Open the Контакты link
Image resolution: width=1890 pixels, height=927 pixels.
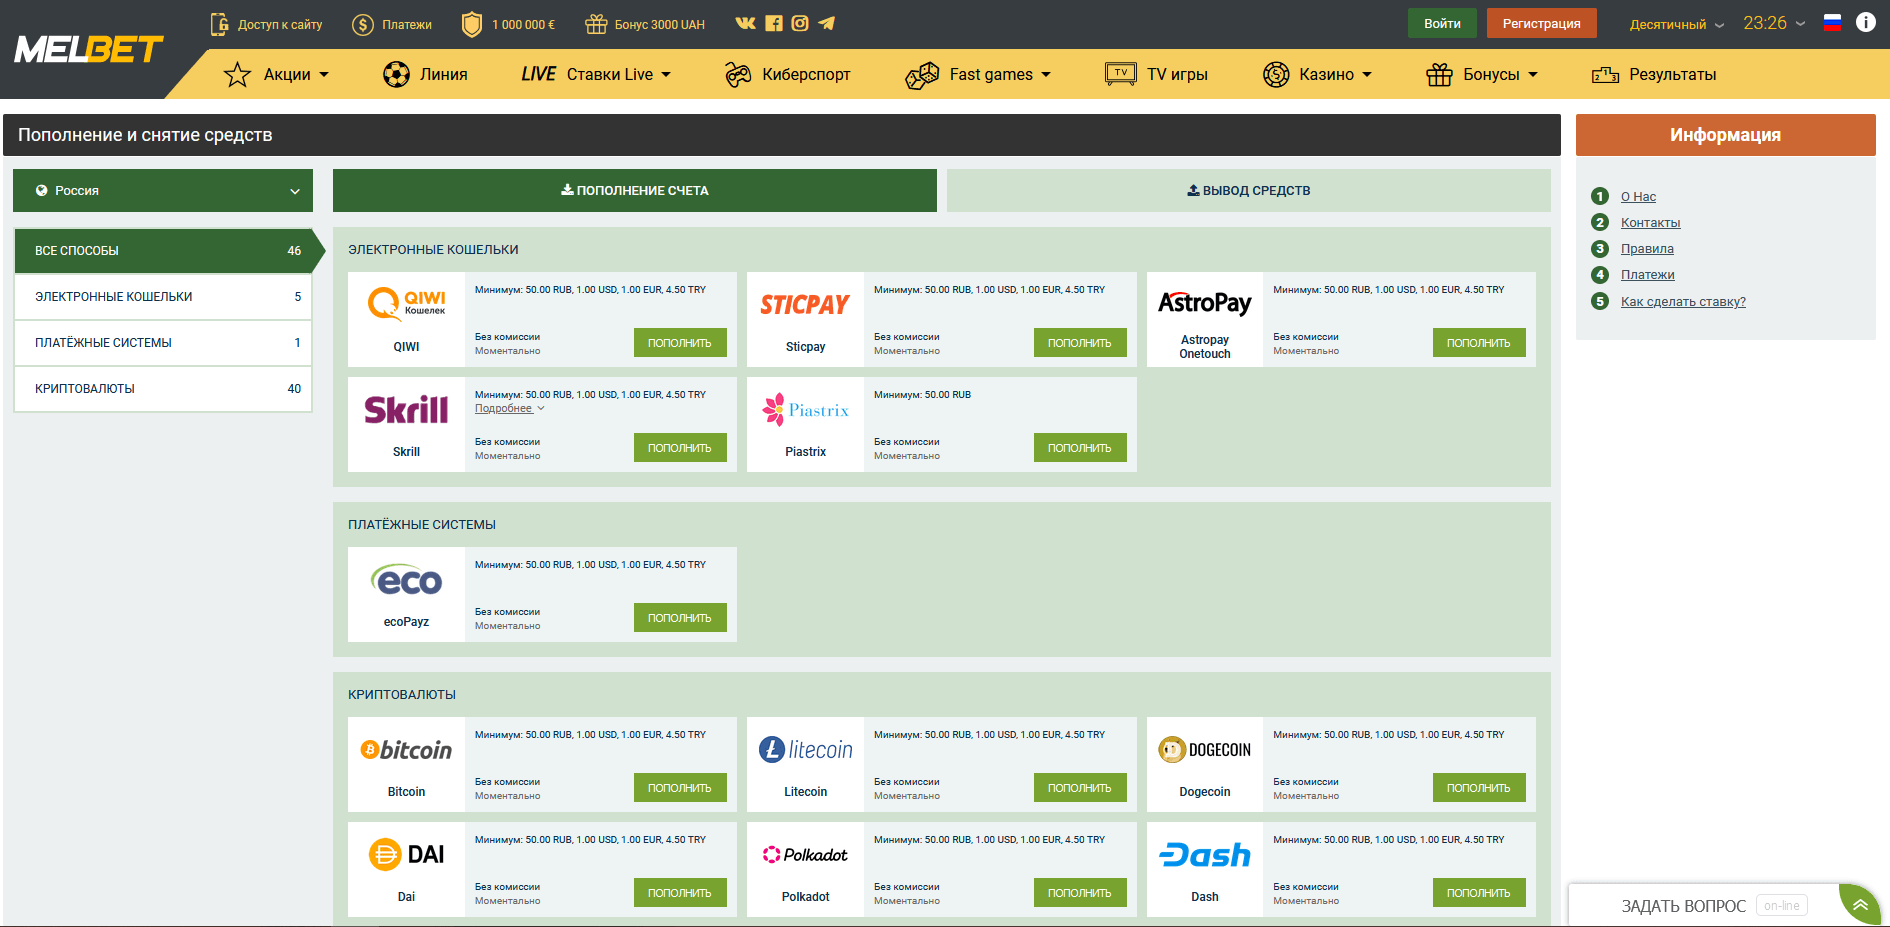(x=1650, y=223)
